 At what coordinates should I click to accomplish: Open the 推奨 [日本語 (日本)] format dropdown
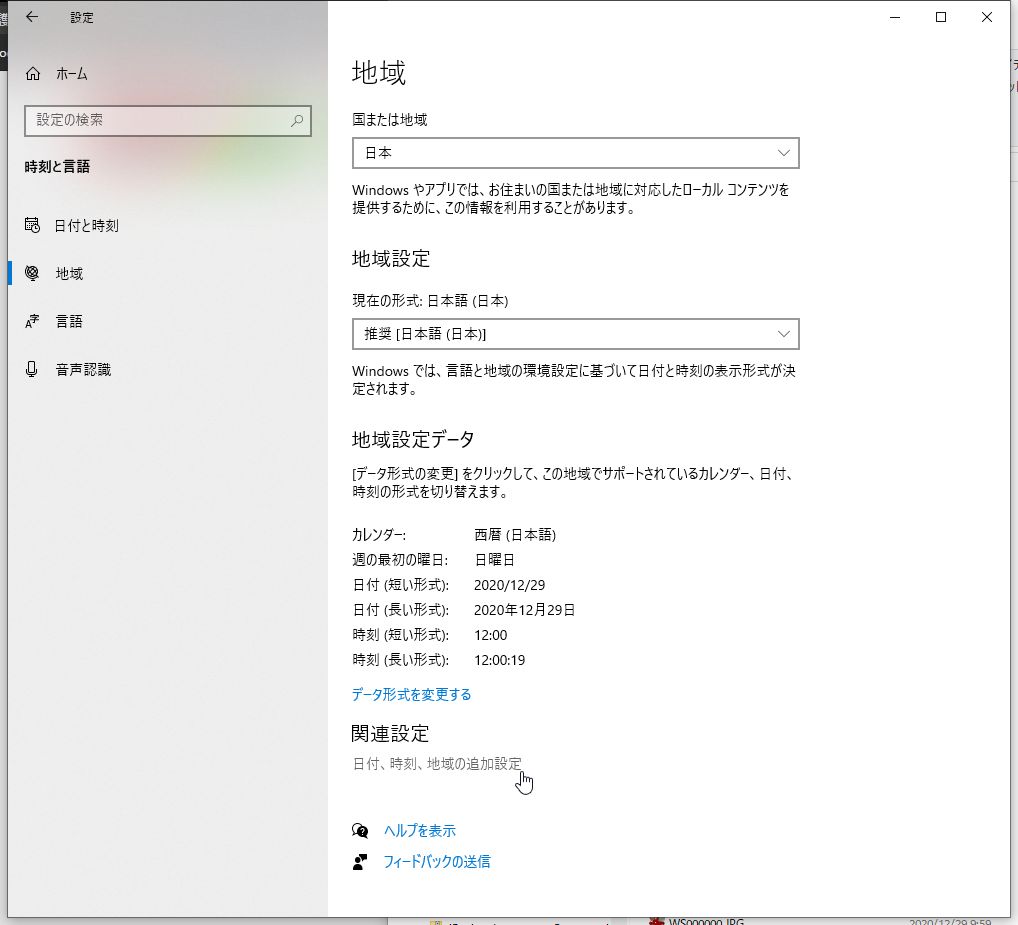tap(576, 334)
